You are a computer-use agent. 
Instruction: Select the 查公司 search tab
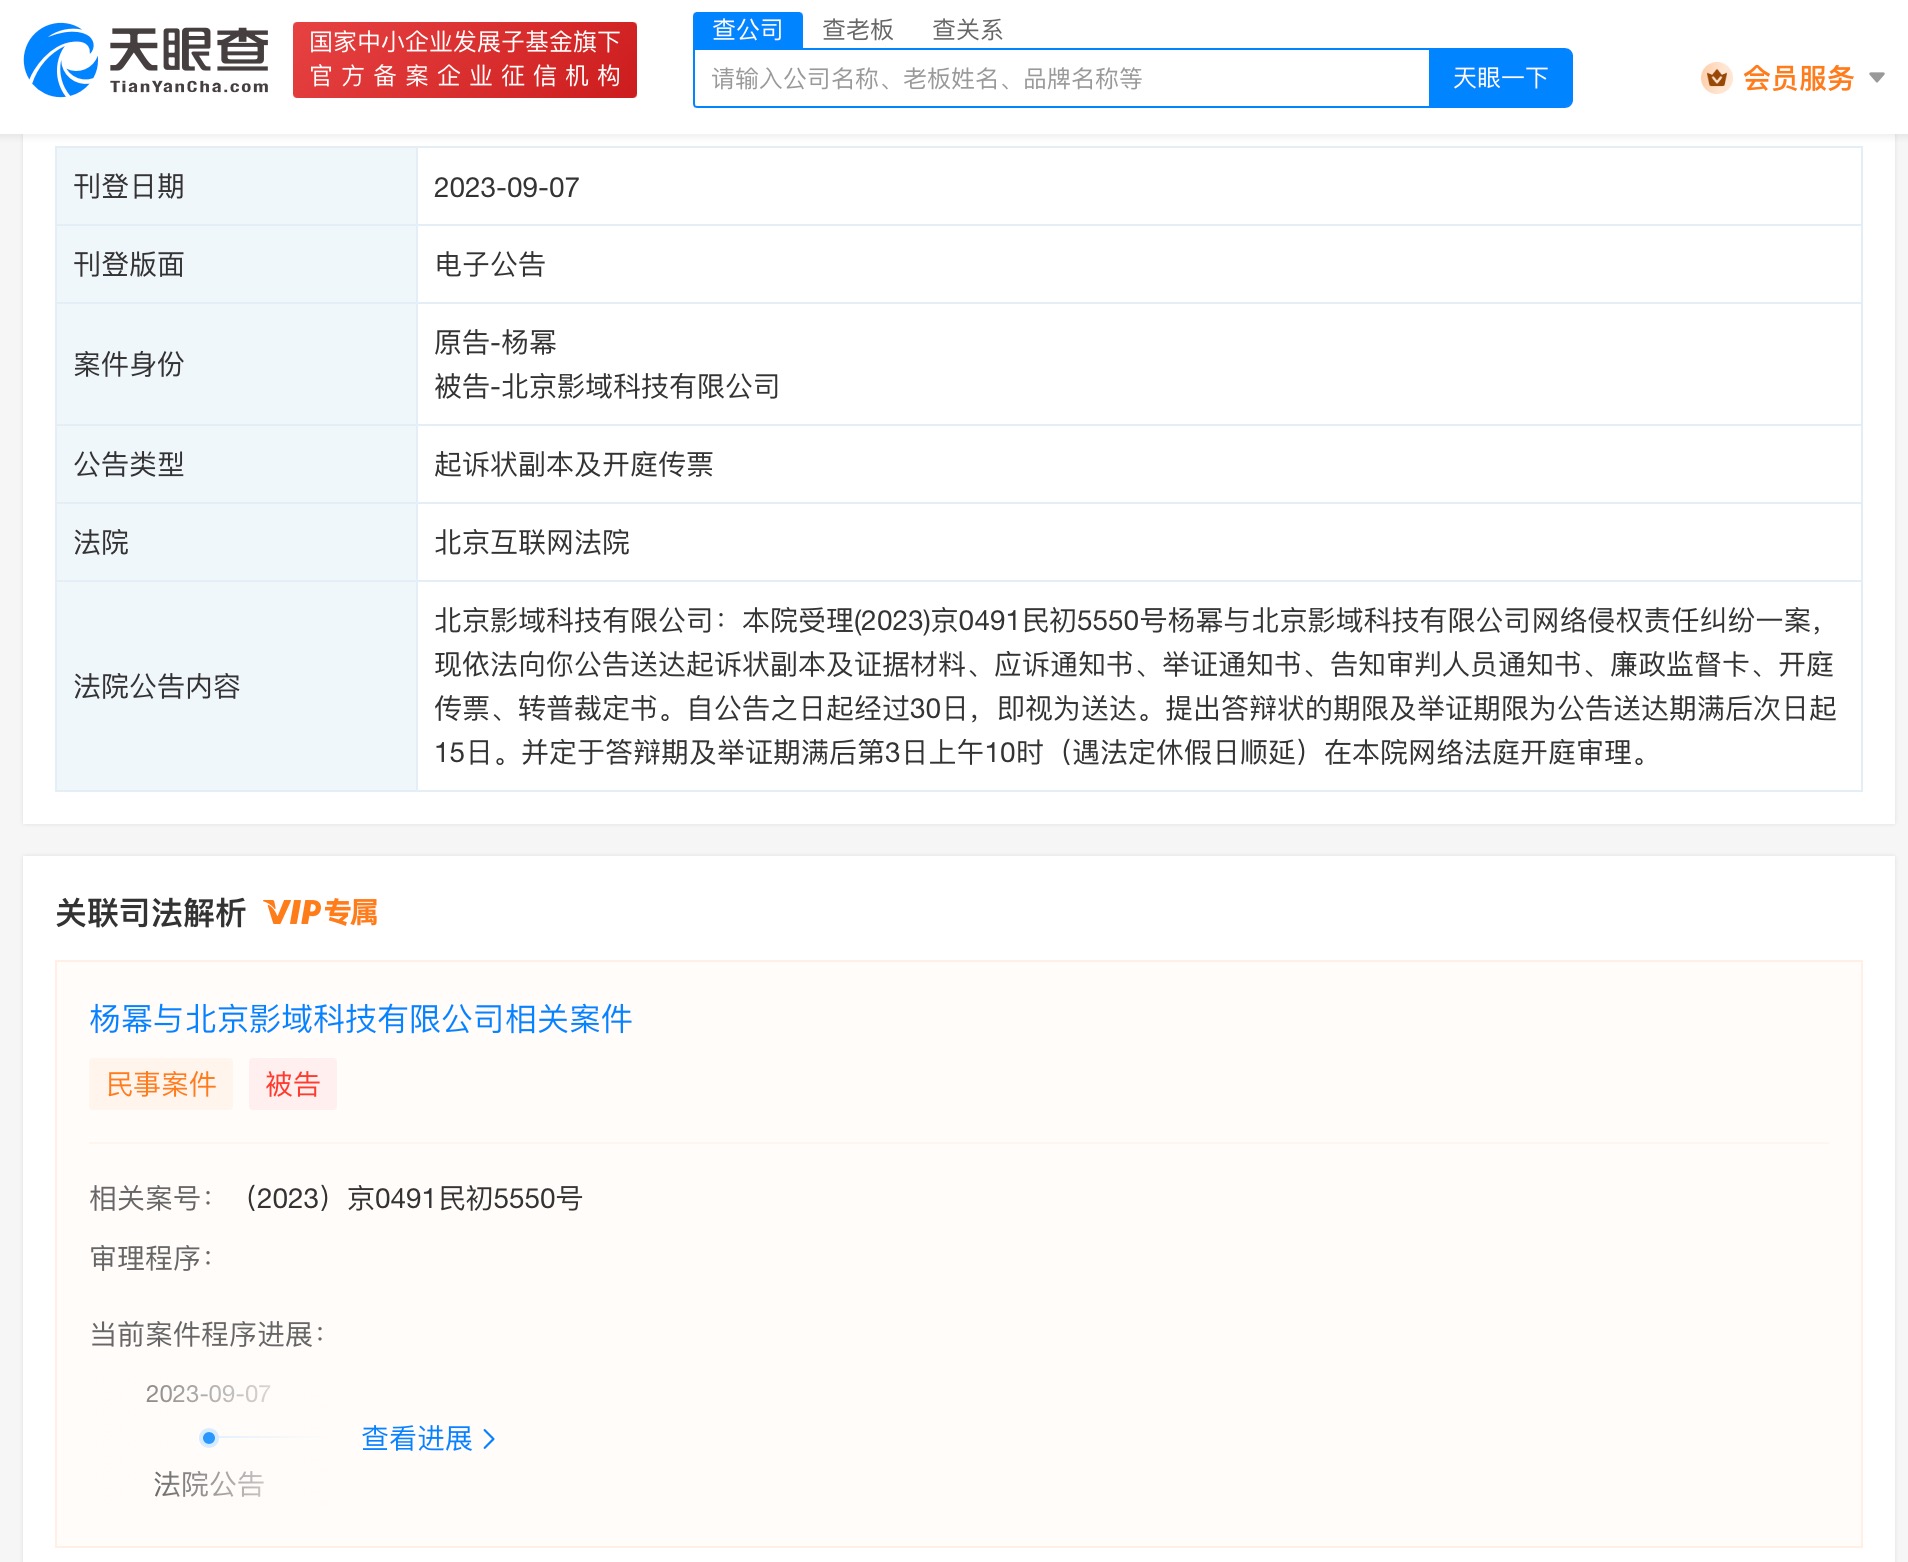[x=747, y=30]
